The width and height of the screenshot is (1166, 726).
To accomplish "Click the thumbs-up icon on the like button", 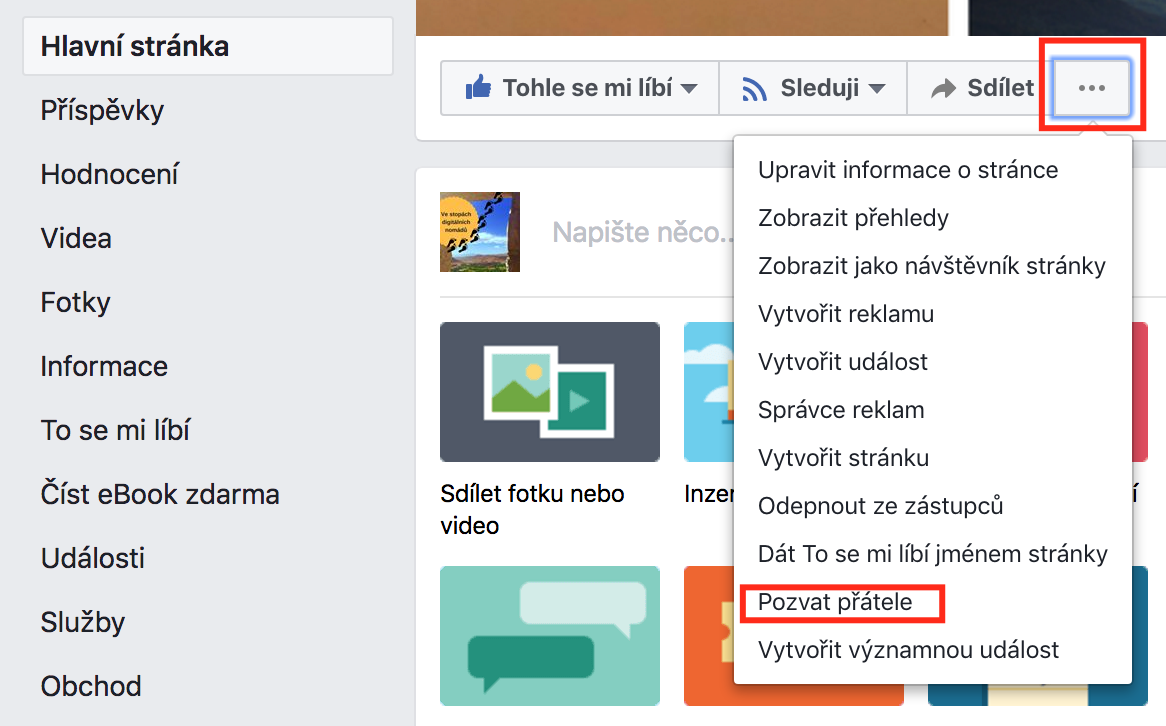I will coord(480,87).
